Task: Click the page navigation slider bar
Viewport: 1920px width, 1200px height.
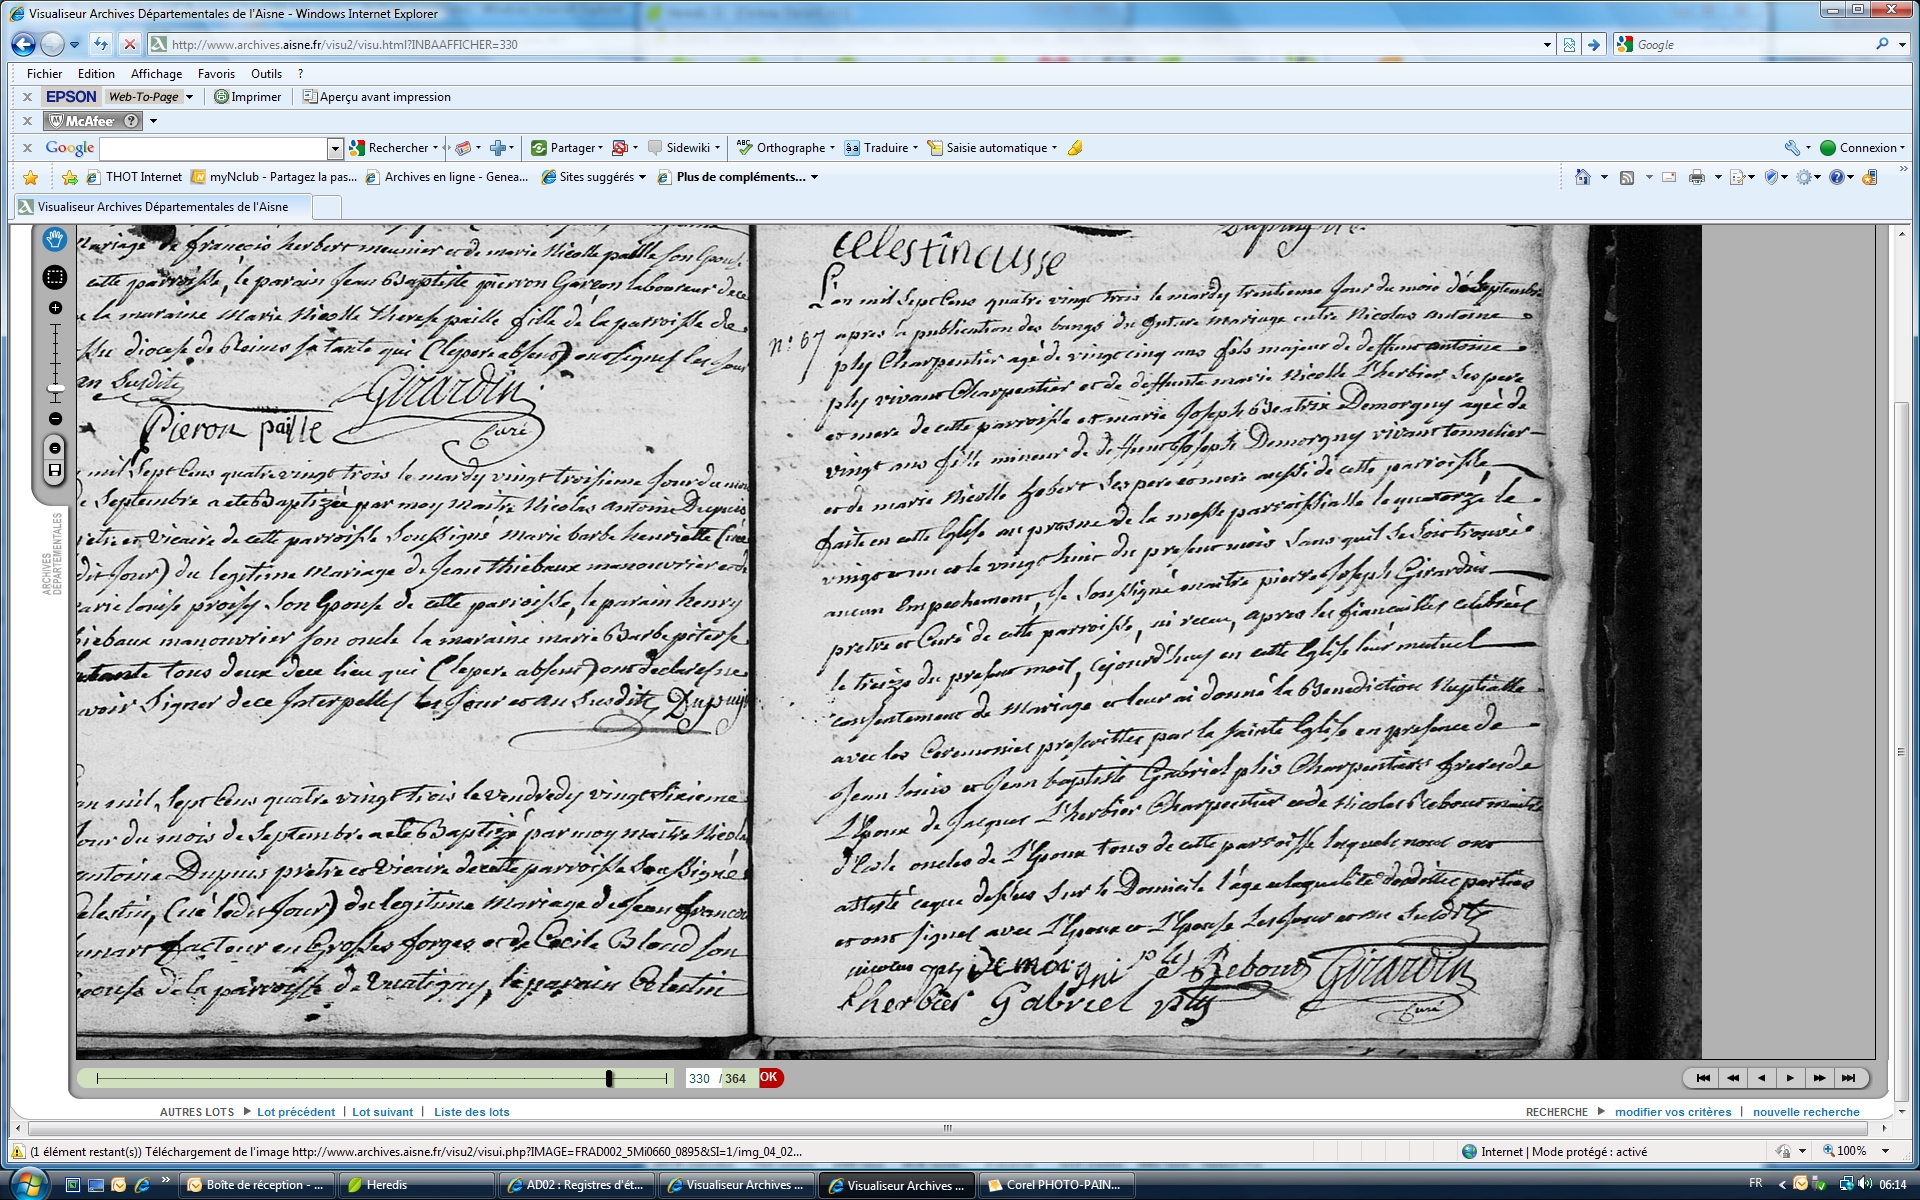Action: pos(380,1078)
